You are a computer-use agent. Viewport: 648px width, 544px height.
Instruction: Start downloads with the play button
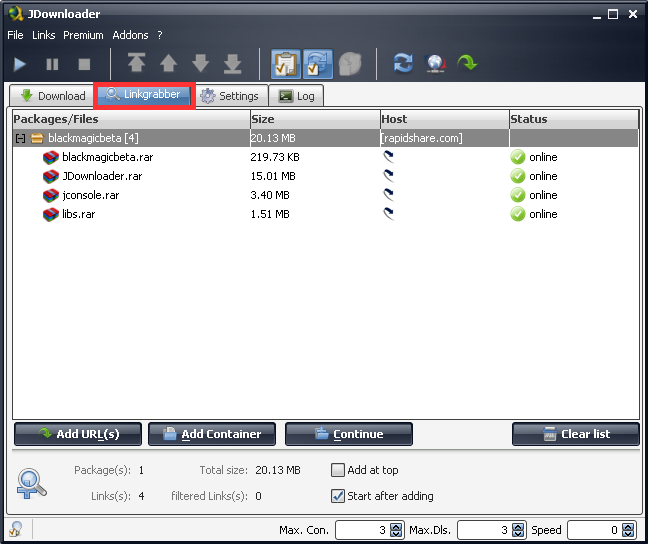pyautogui.click(x=19, y=64)
